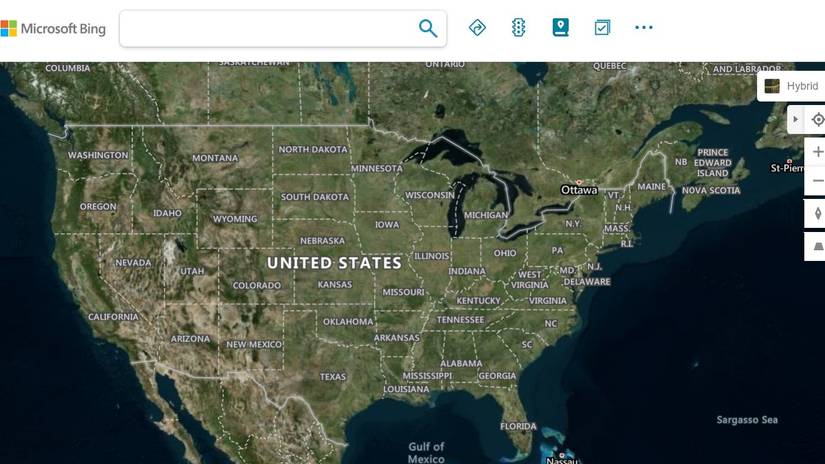The width and height of the screenshot is (825, 464).
Task: Open the saved places icon
Action: point(560,27)
